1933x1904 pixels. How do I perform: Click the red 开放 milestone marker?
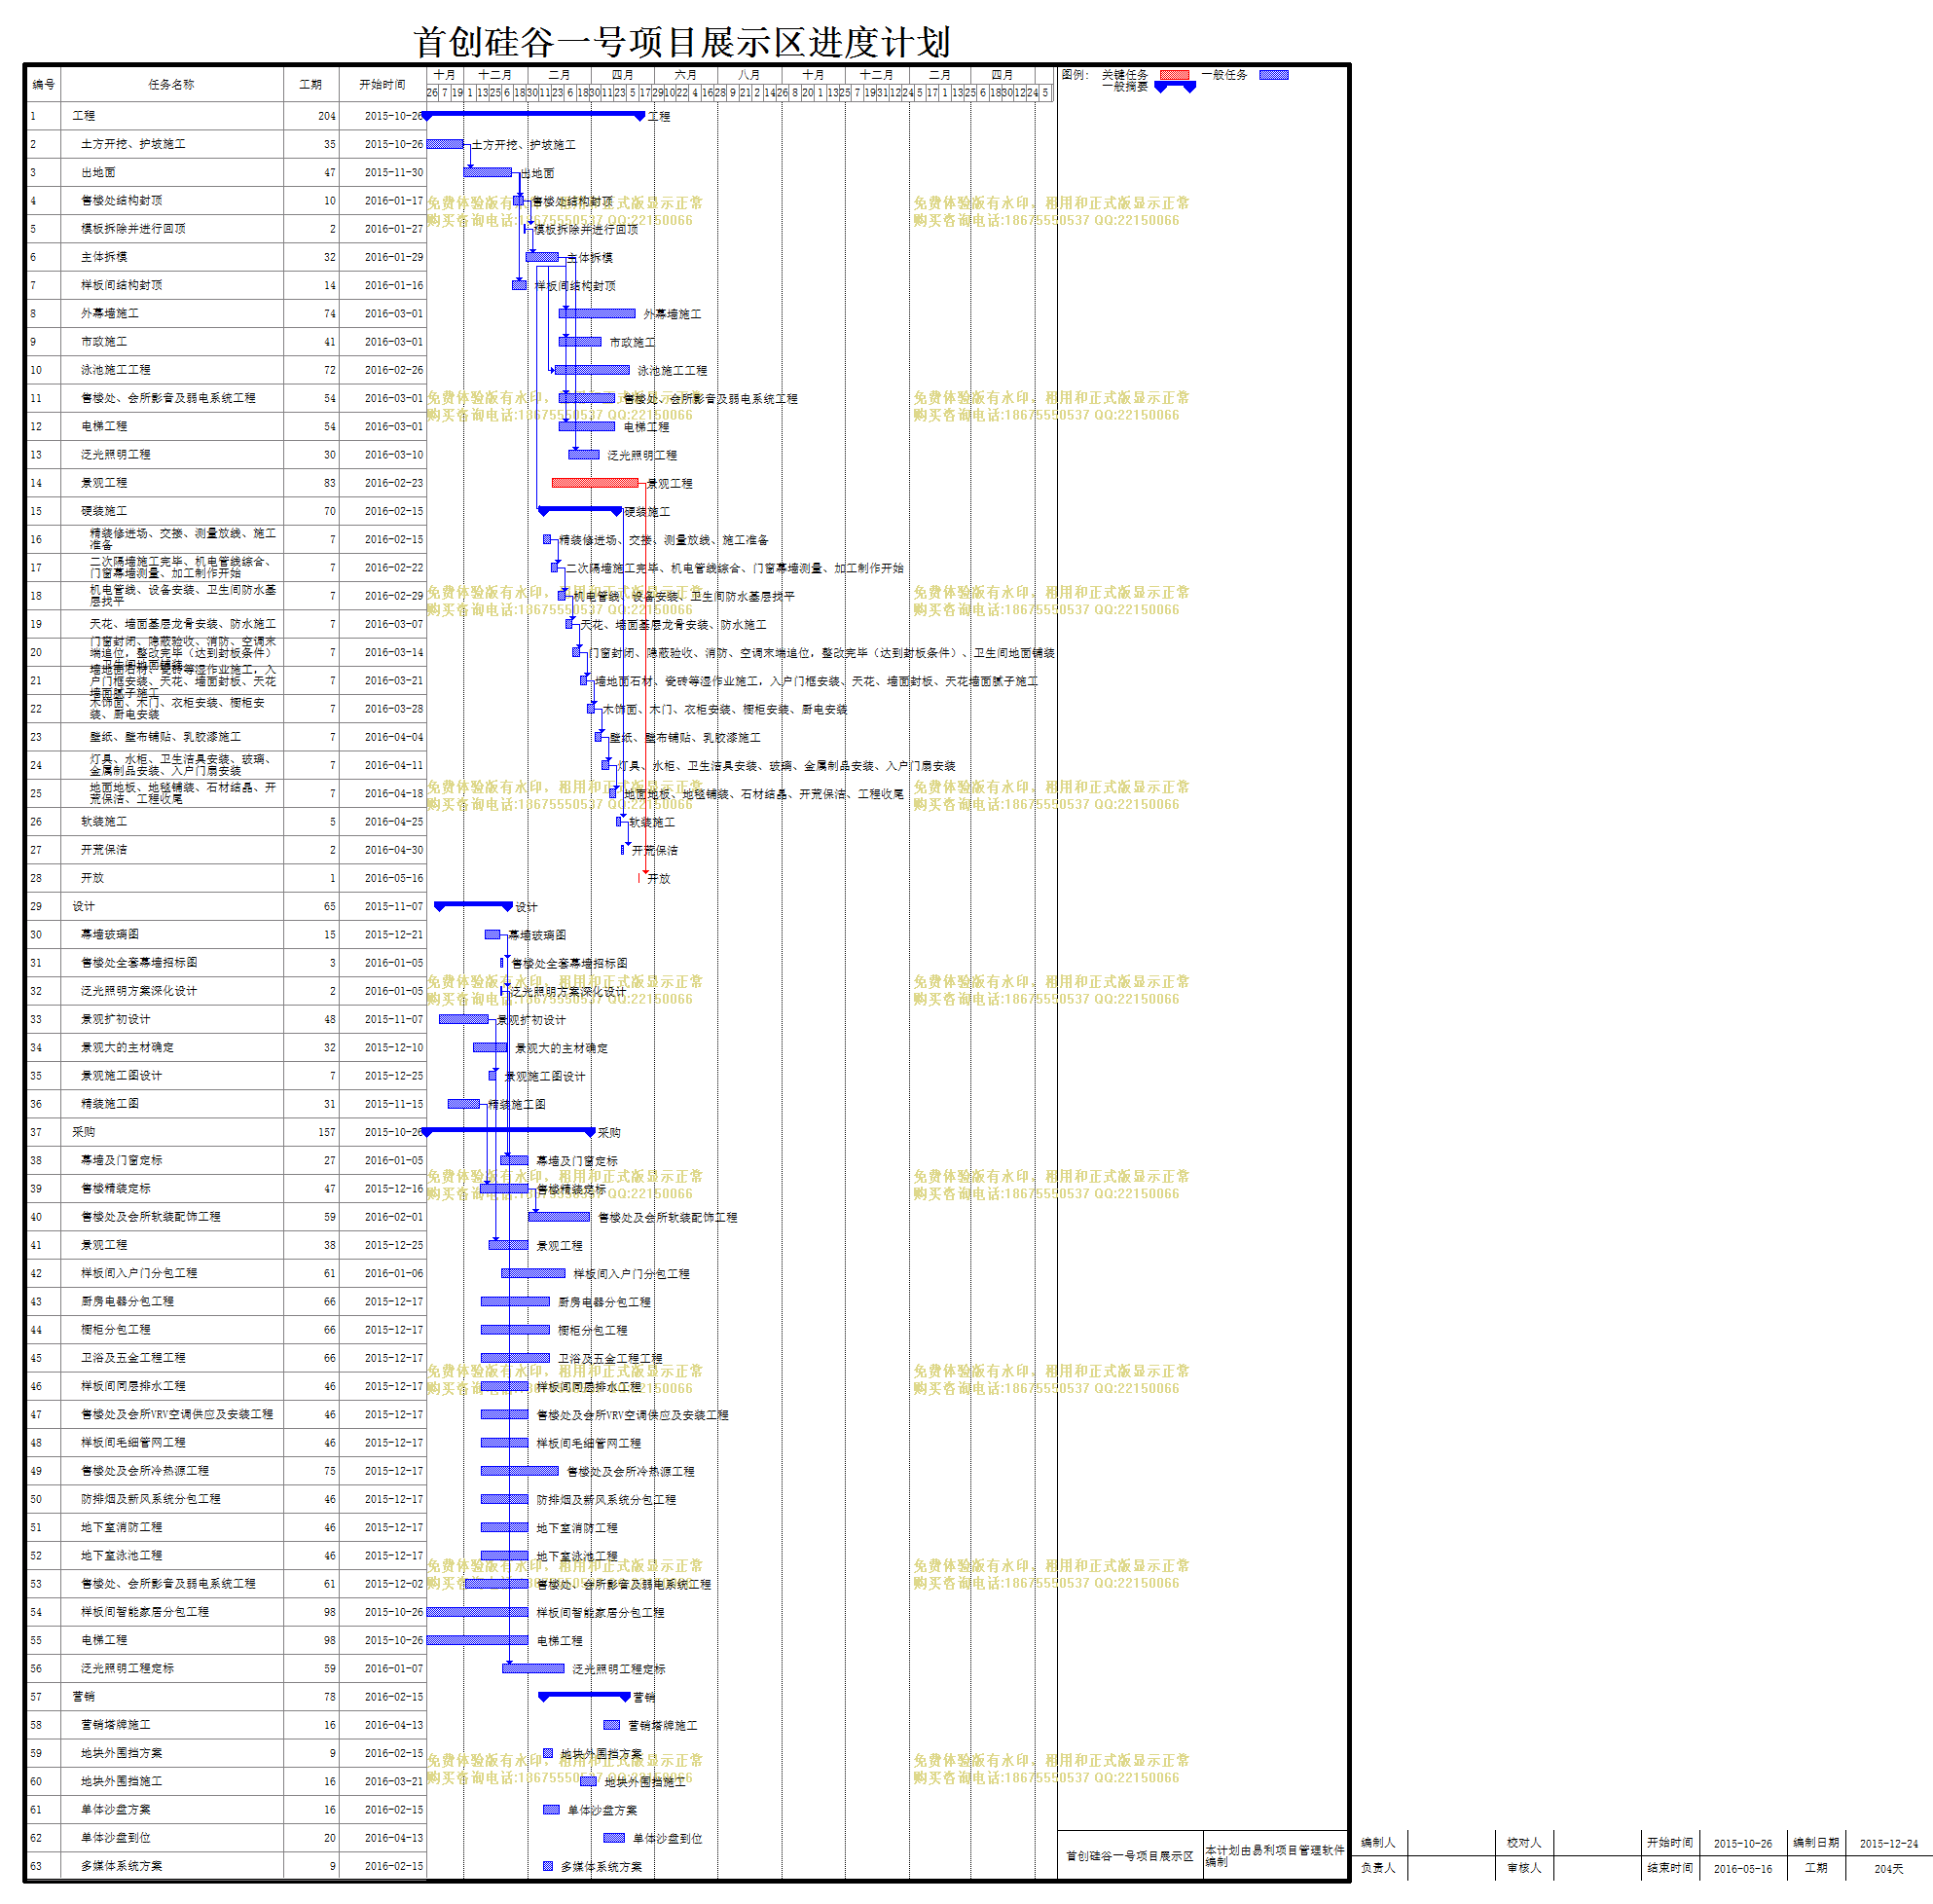click(x=639, y=878)
